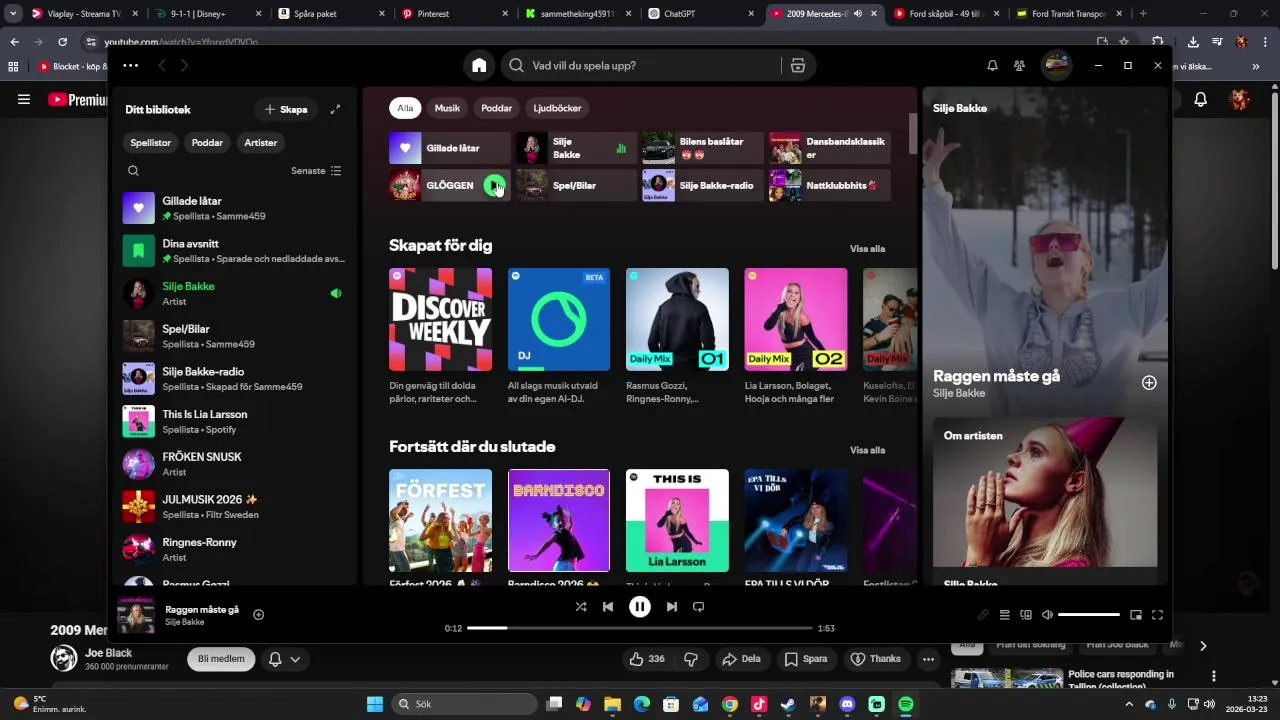Open File Explorer from the taskbar
This screenshot has height=720, width=1280.
(x=612, y=704)
